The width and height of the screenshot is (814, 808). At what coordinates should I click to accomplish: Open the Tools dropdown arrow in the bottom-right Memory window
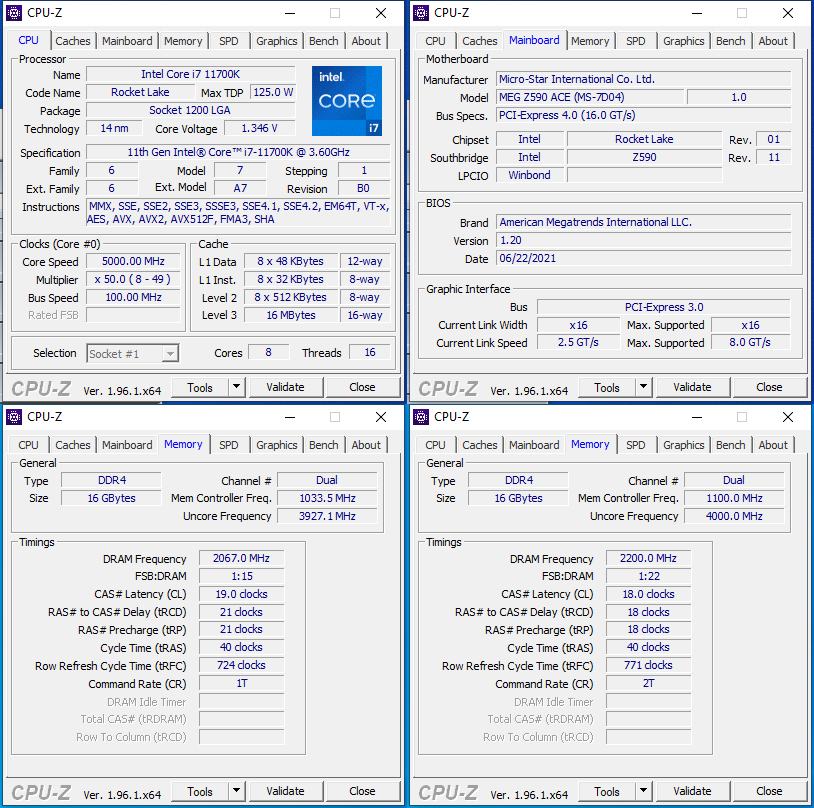643,791
